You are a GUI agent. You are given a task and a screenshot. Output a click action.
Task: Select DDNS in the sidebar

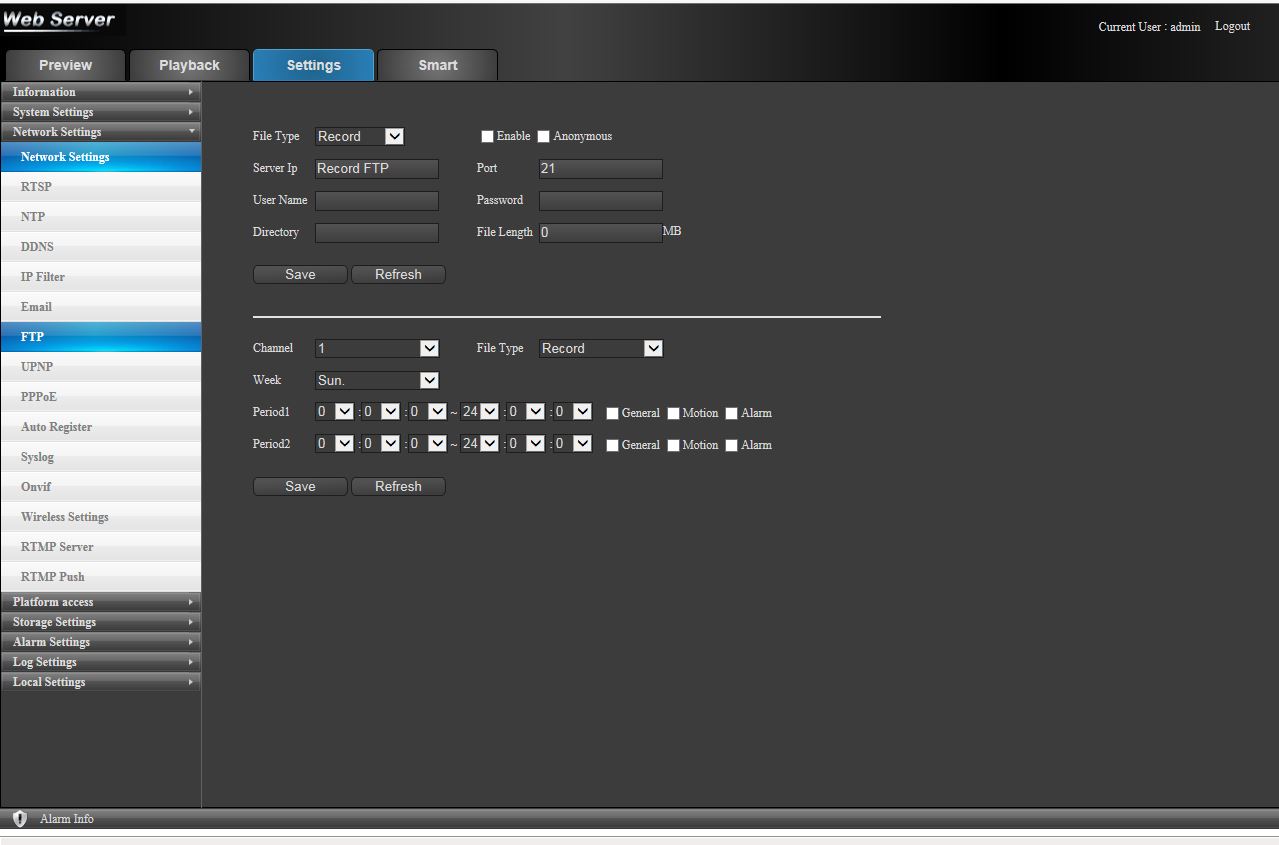point(38,247)
